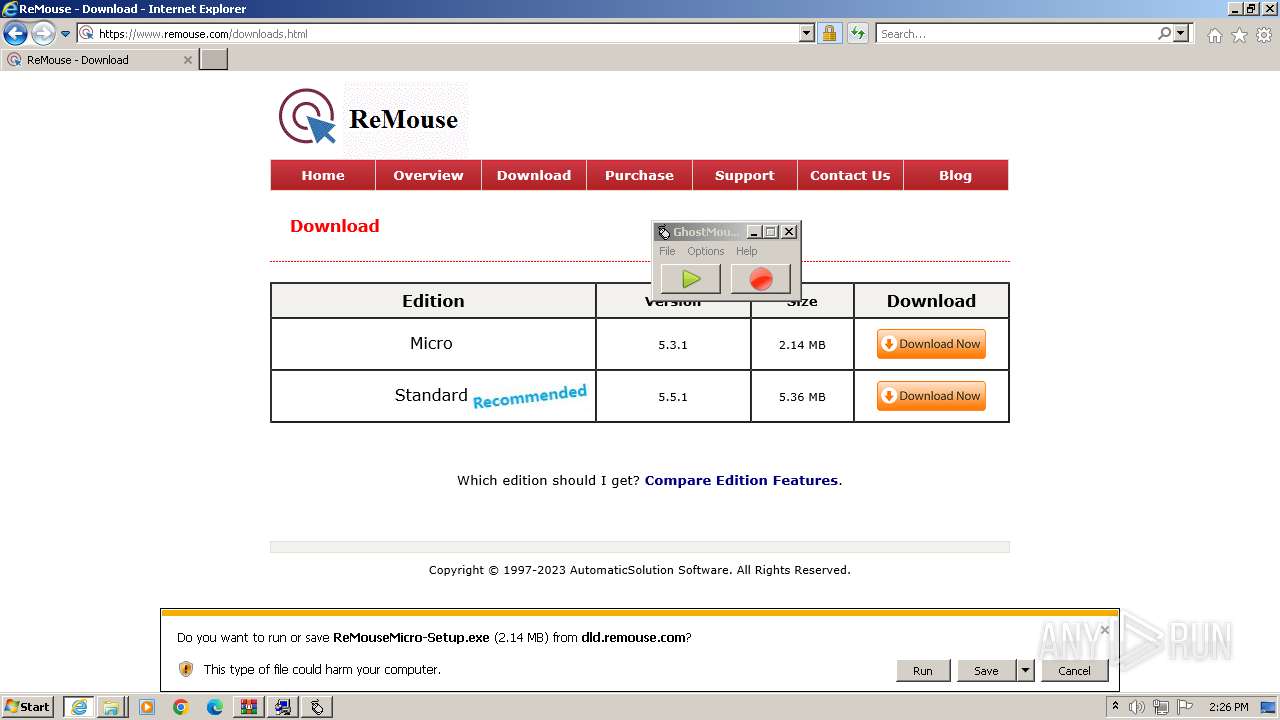This screenshot has height=720, width=1280.
Task: Click the Internet Explorer title bar icon
Action: 10,8
